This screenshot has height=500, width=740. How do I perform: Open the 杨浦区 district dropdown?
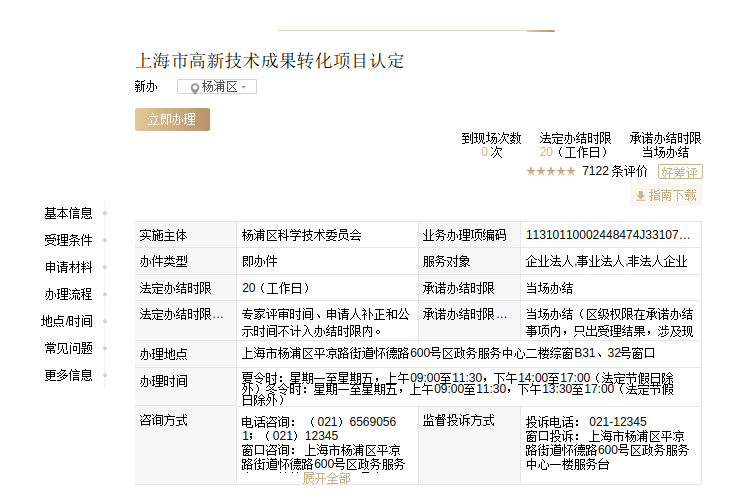(x=217, y=87)
